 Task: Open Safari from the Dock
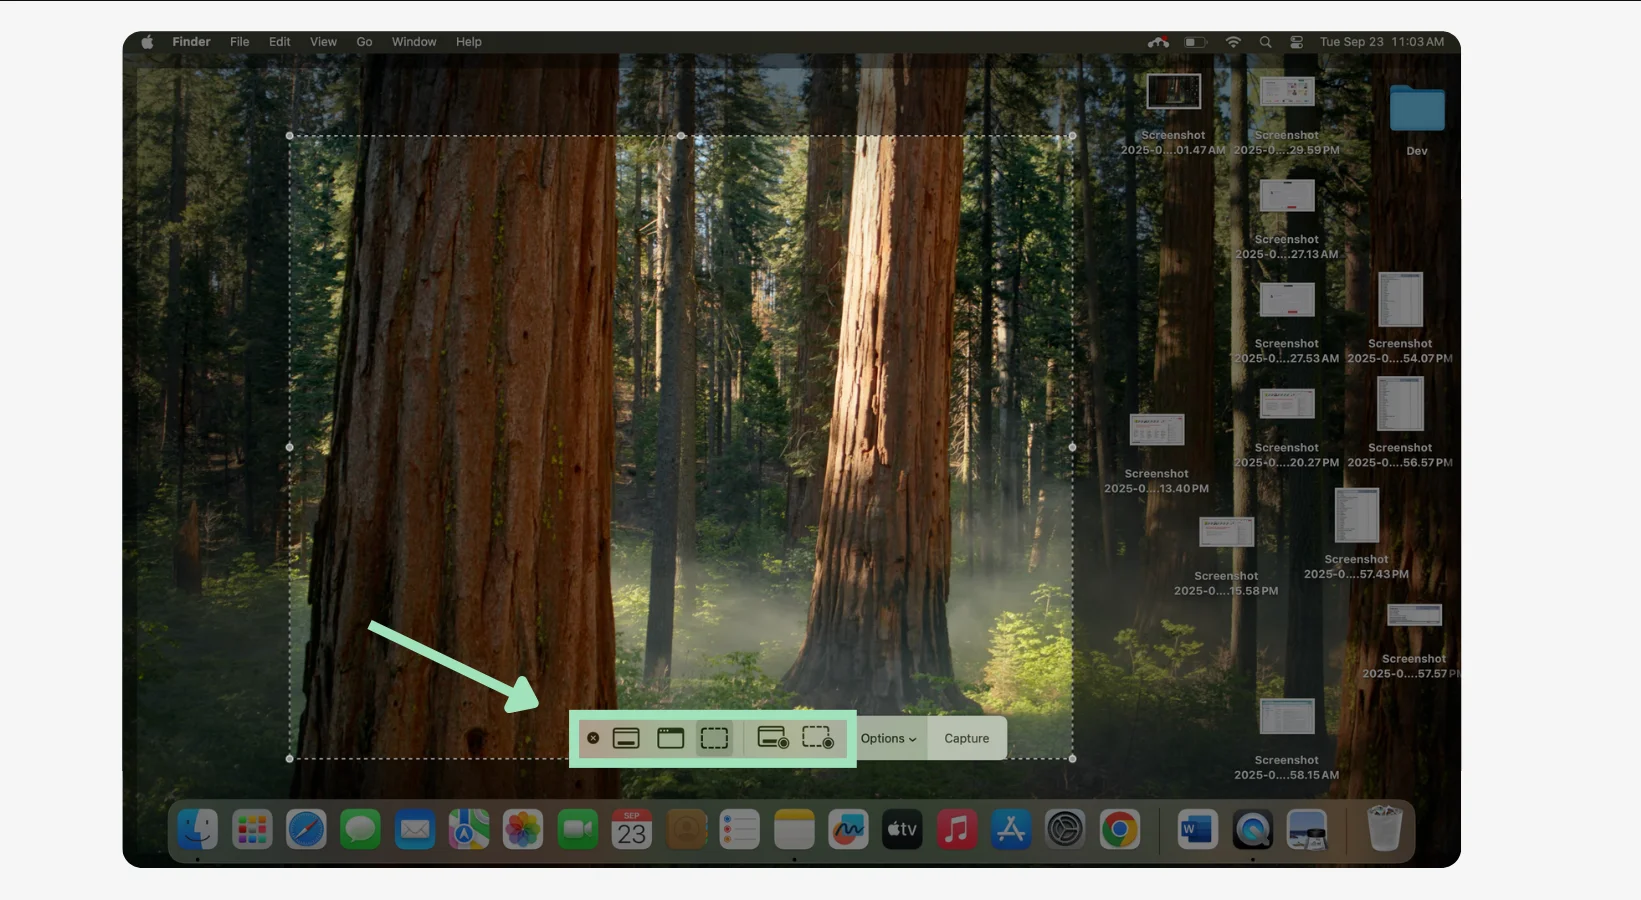(306, 829)
